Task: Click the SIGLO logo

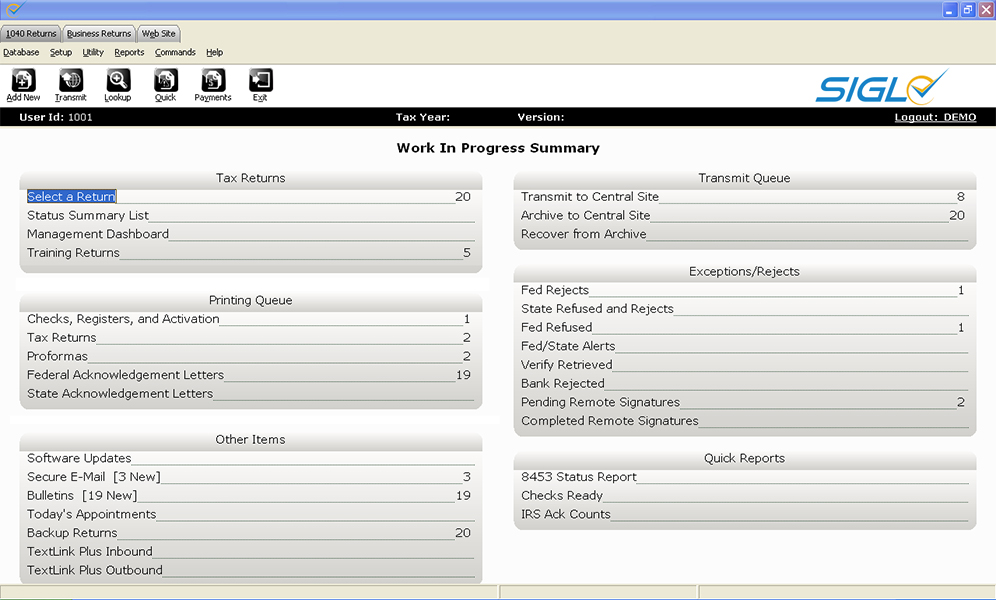Action: 882,88
